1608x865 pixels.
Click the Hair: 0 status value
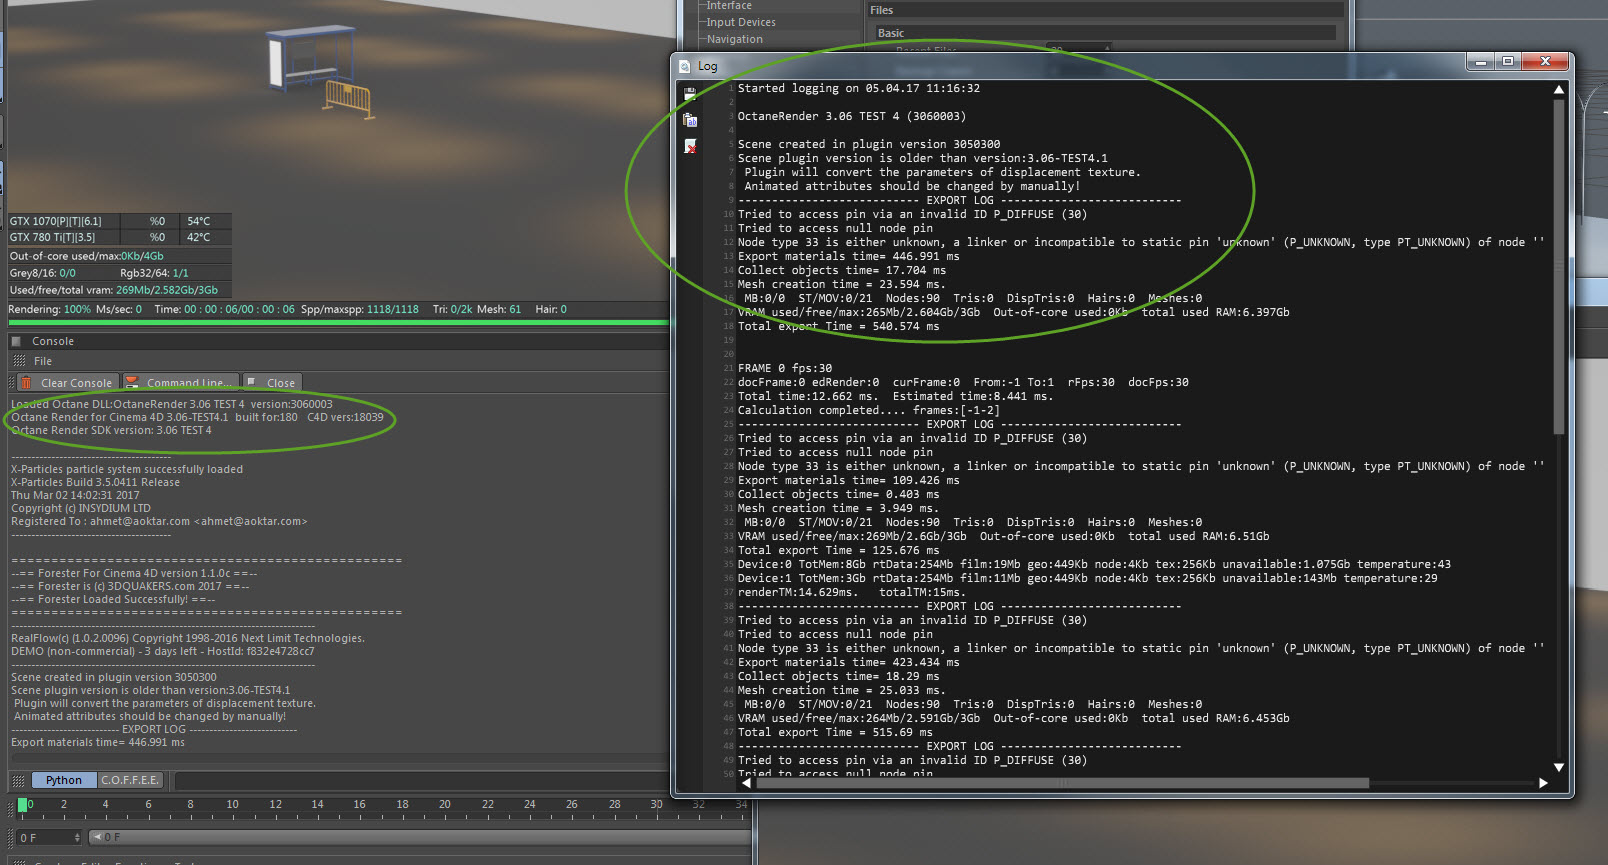551,309
